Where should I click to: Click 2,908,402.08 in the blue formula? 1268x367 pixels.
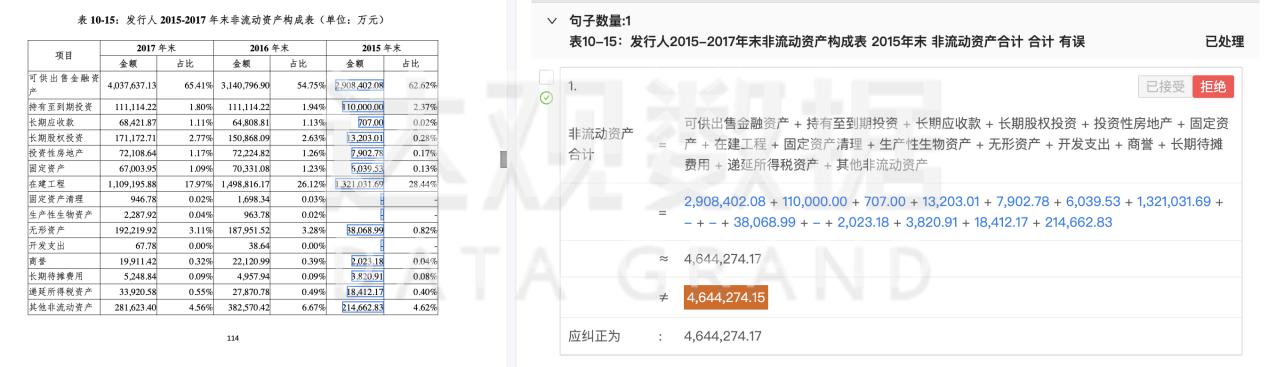[x=724, y=202]
